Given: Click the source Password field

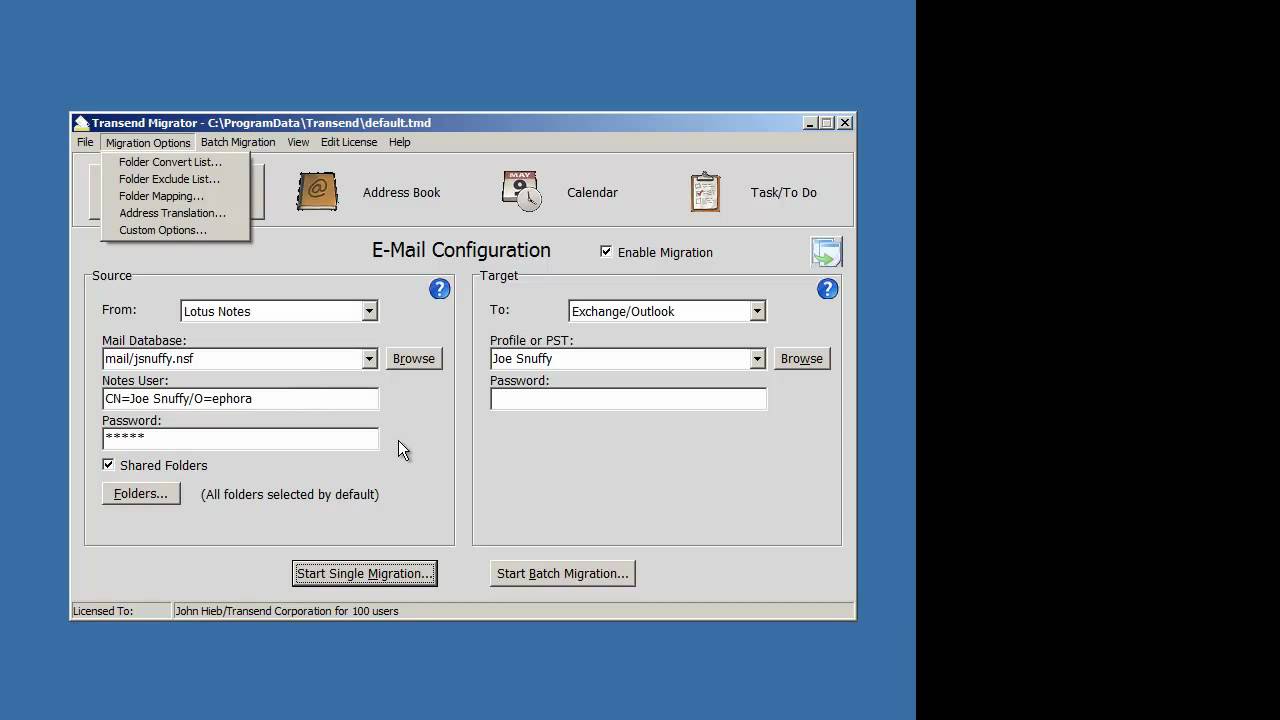Looking at the screenshot, I should pyautogui.click(x=240, y=439).
